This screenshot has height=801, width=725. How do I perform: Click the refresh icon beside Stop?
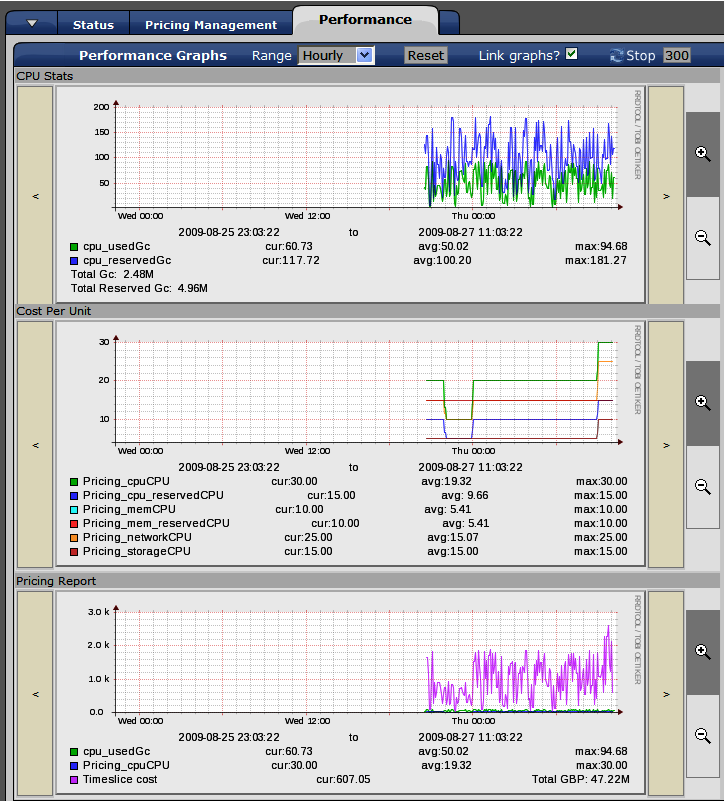tap(616, 56)
